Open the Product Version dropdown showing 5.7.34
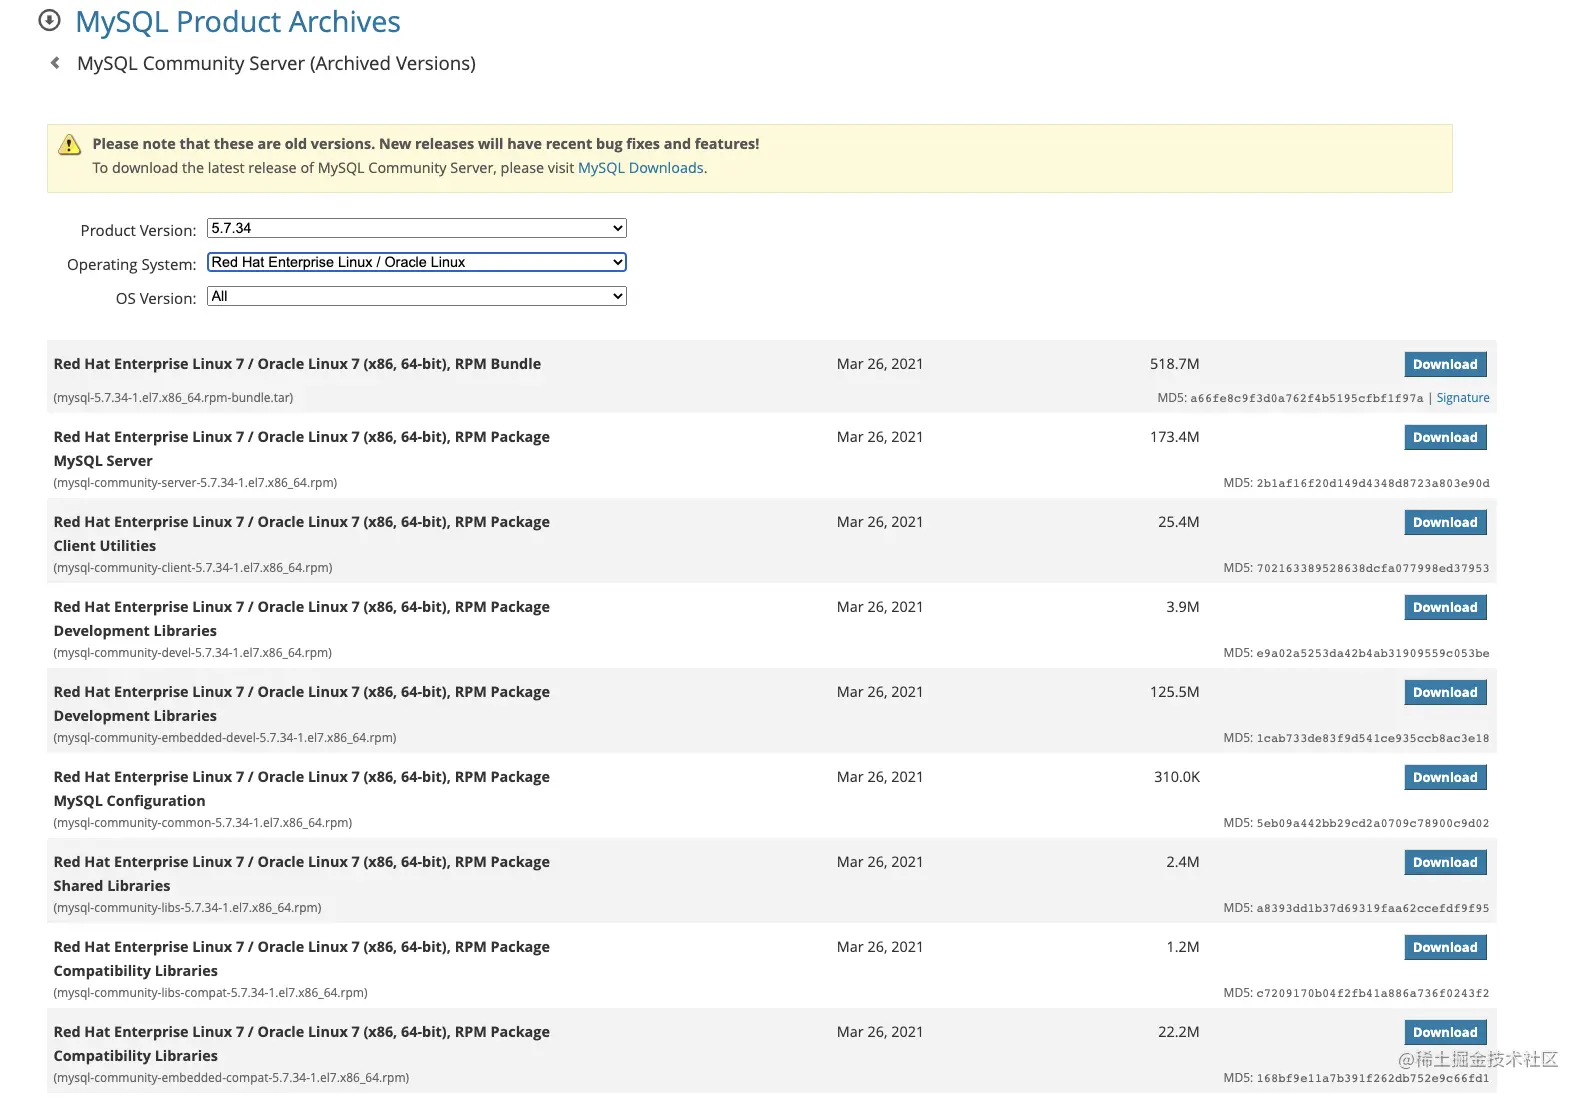1587x1098 pixels. click(417, 228)
